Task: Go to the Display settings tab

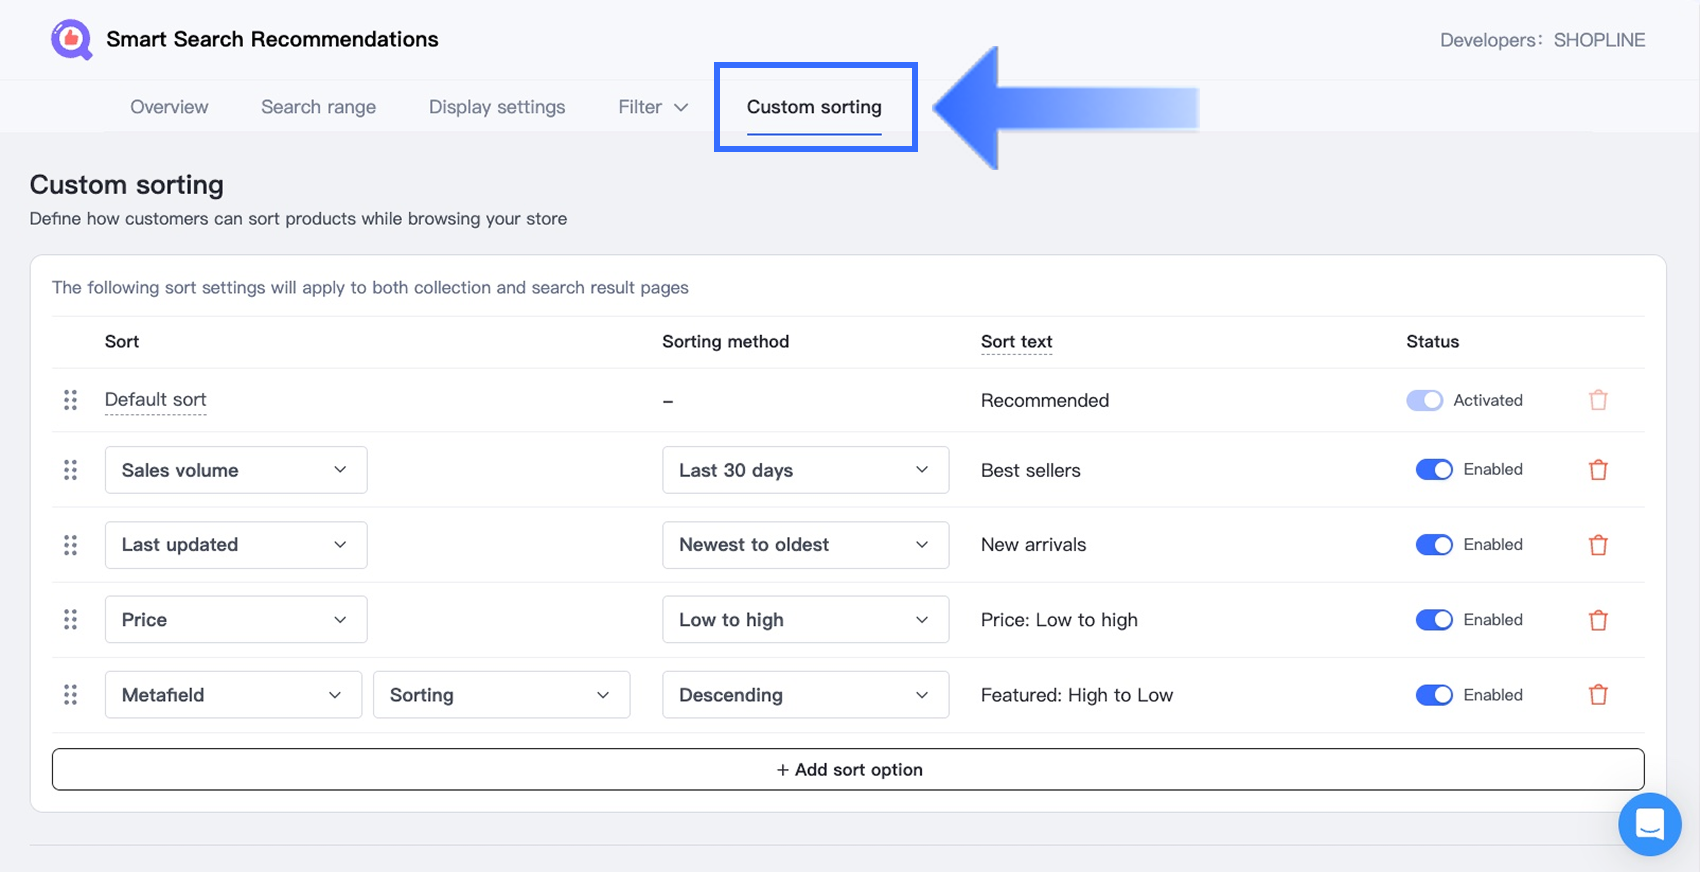Action: point(497,107)
